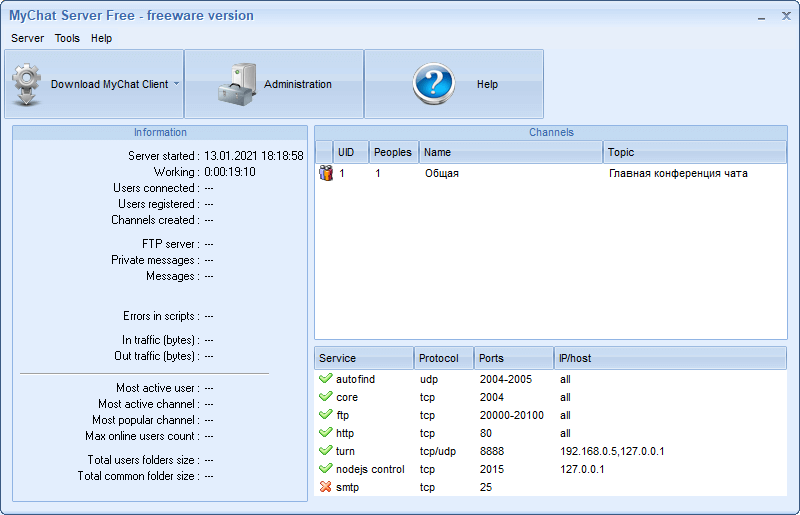Select the ftp service name

coord(342,415)
